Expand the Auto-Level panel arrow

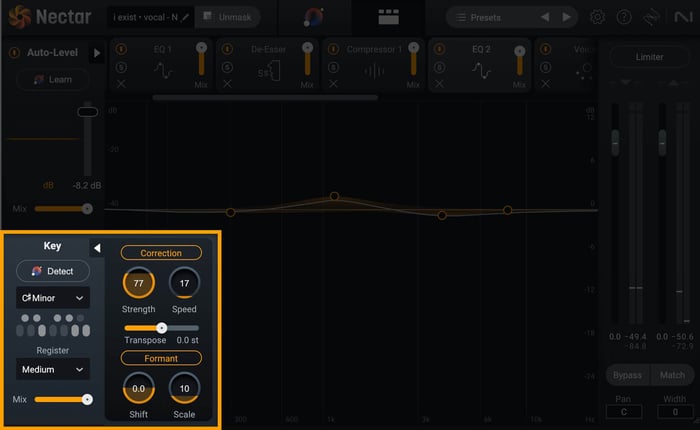tap(97, 53)
